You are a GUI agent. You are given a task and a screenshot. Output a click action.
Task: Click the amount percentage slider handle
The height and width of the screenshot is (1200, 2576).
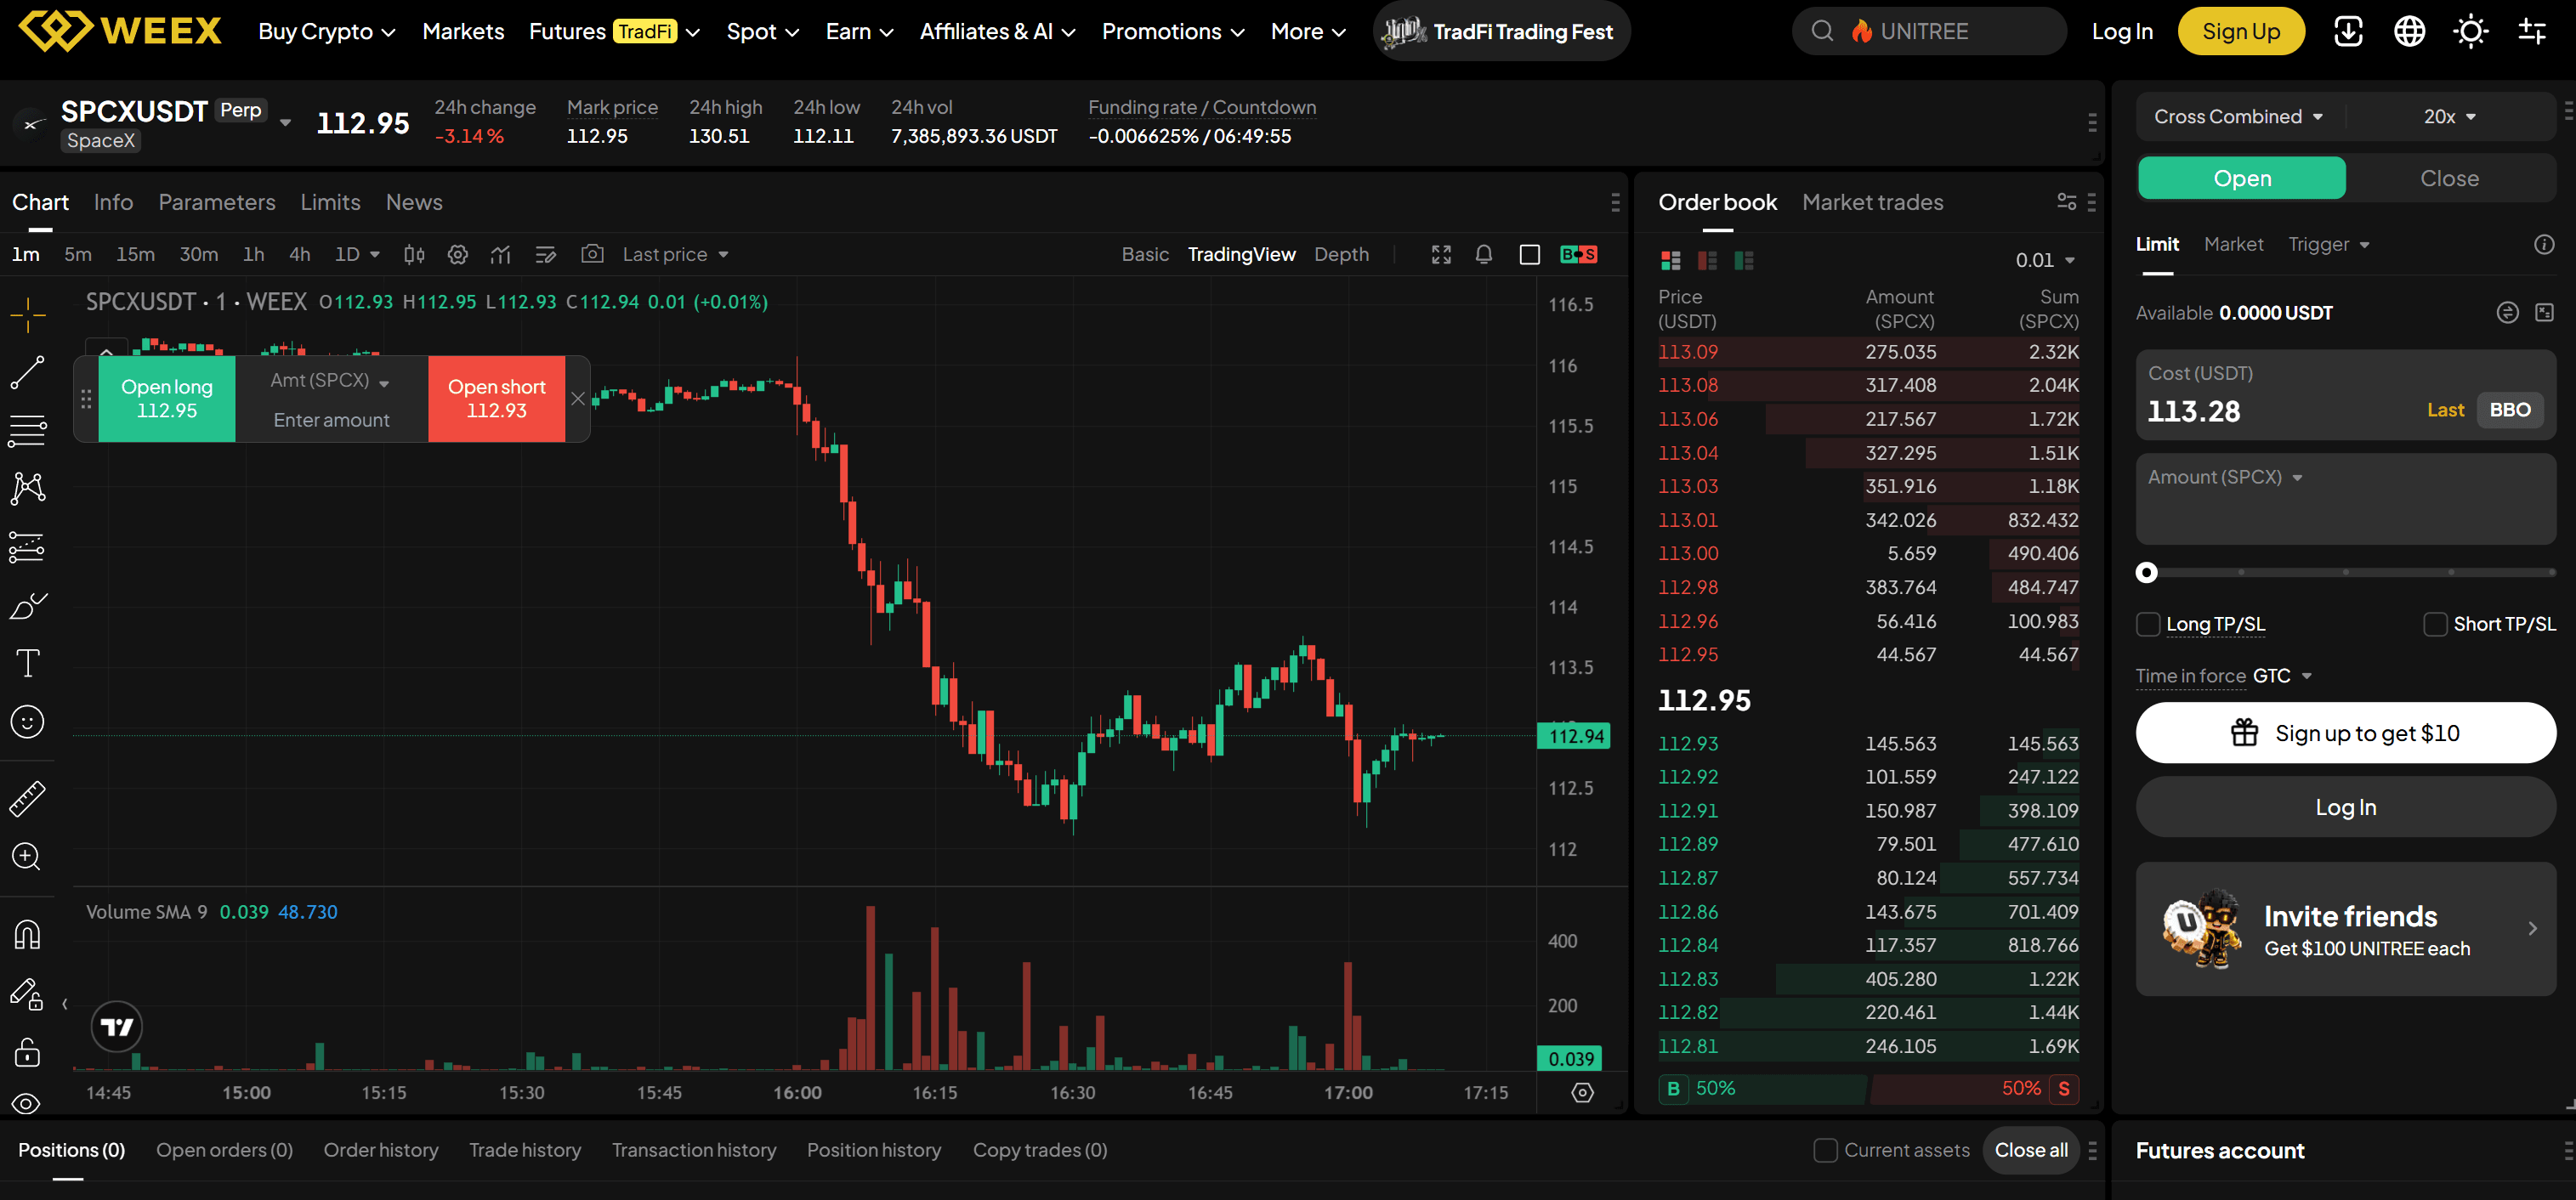click(x=2146, y=573)
